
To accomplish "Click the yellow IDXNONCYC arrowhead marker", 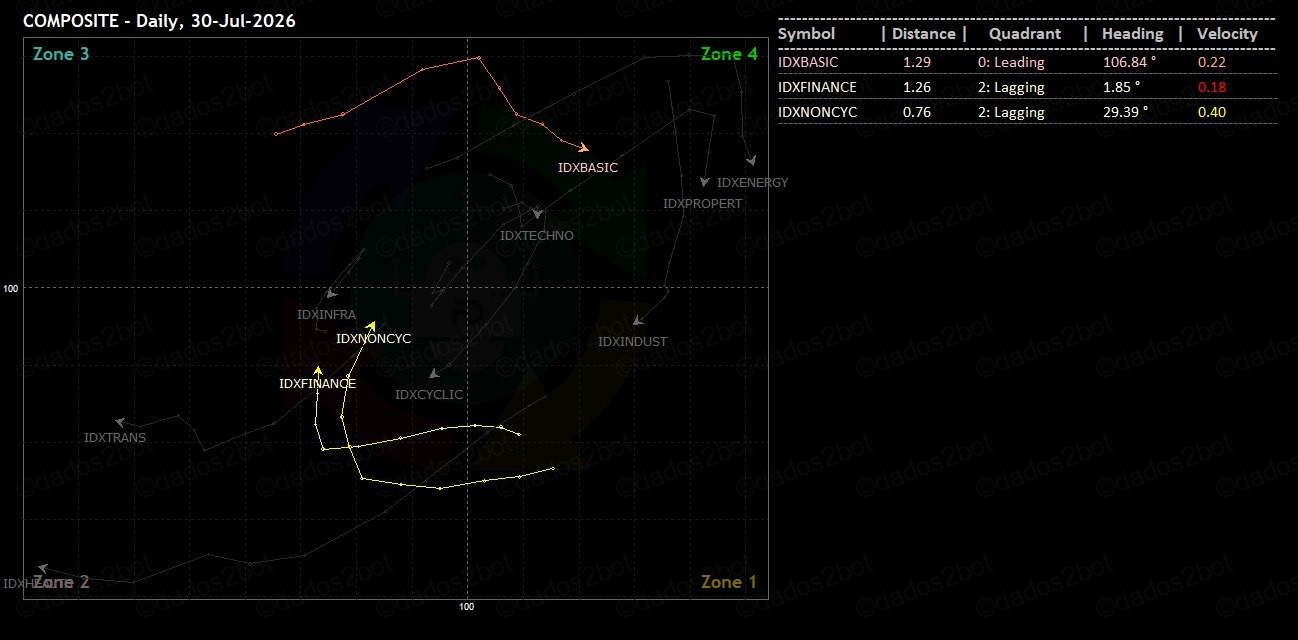I will click(372, 325).
